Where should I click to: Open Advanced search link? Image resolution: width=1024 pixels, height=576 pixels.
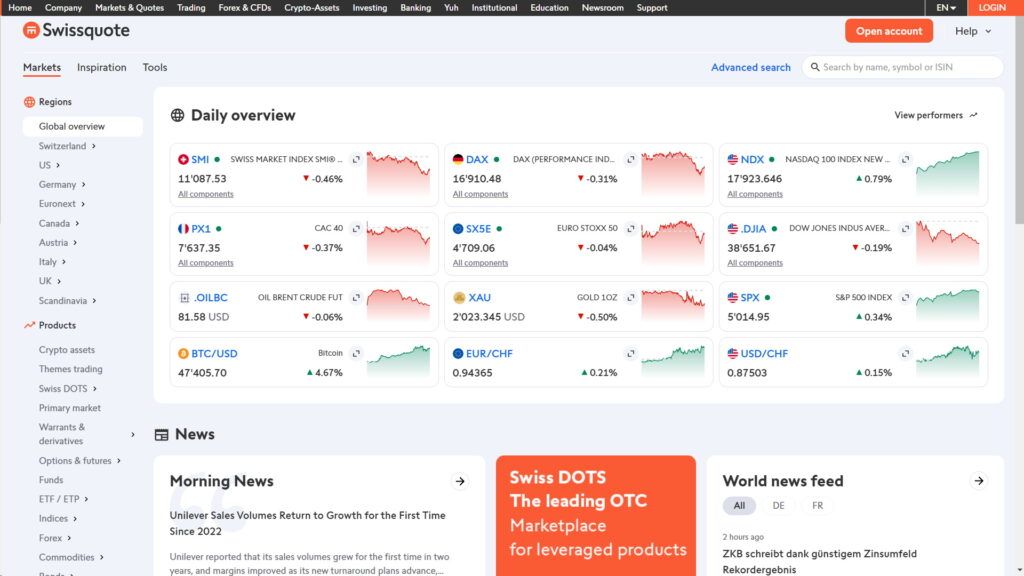(750, 67)
